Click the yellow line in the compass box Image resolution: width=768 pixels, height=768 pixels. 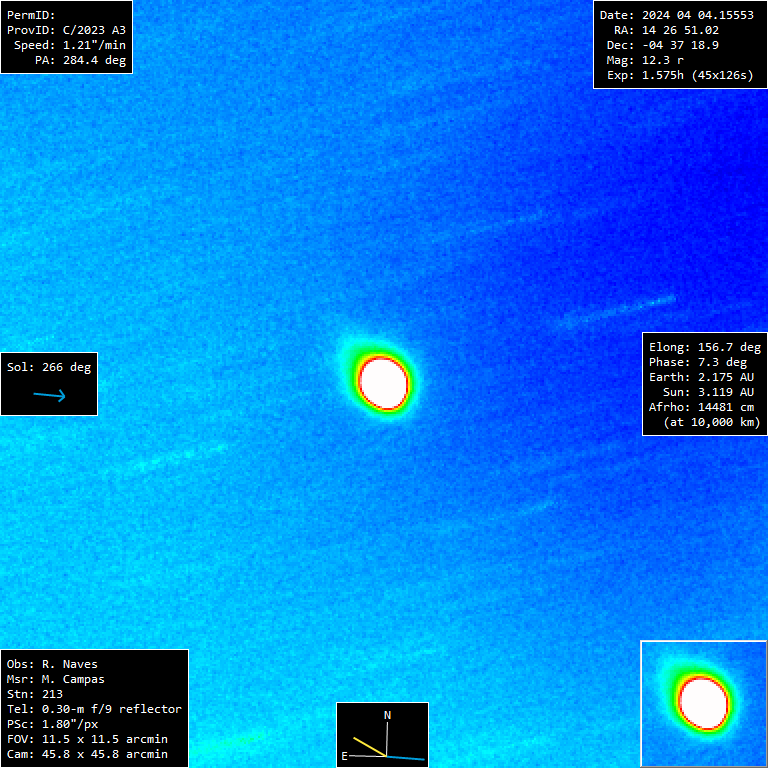click(x=370, y=747)
